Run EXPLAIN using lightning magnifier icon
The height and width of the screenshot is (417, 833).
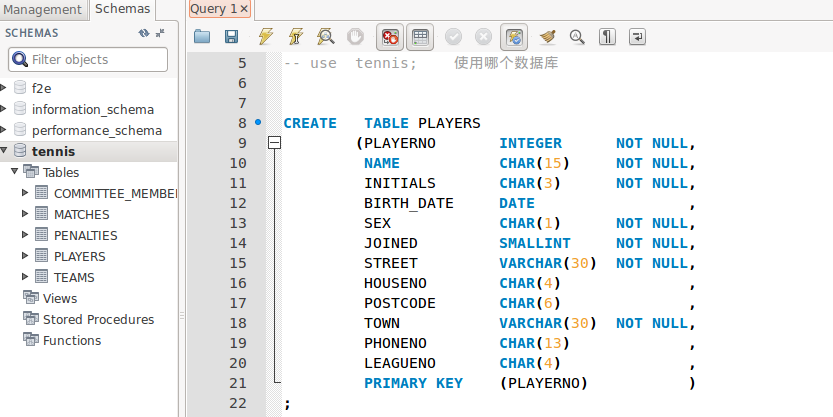(325, 37)
